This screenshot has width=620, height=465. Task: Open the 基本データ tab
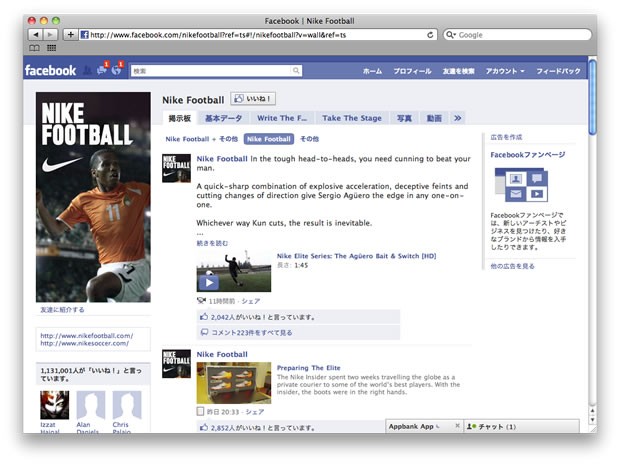223,118
